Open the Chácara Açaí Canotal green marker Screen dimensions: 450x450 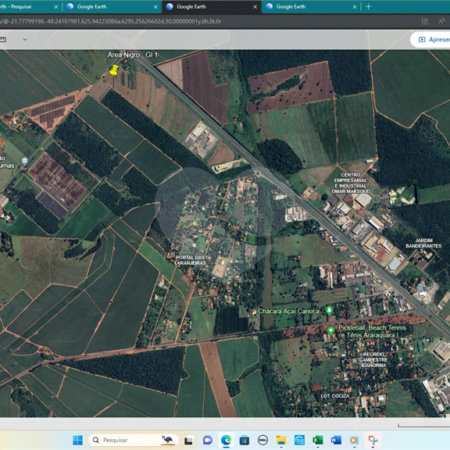pyautogui.click(x=329, y=310)
